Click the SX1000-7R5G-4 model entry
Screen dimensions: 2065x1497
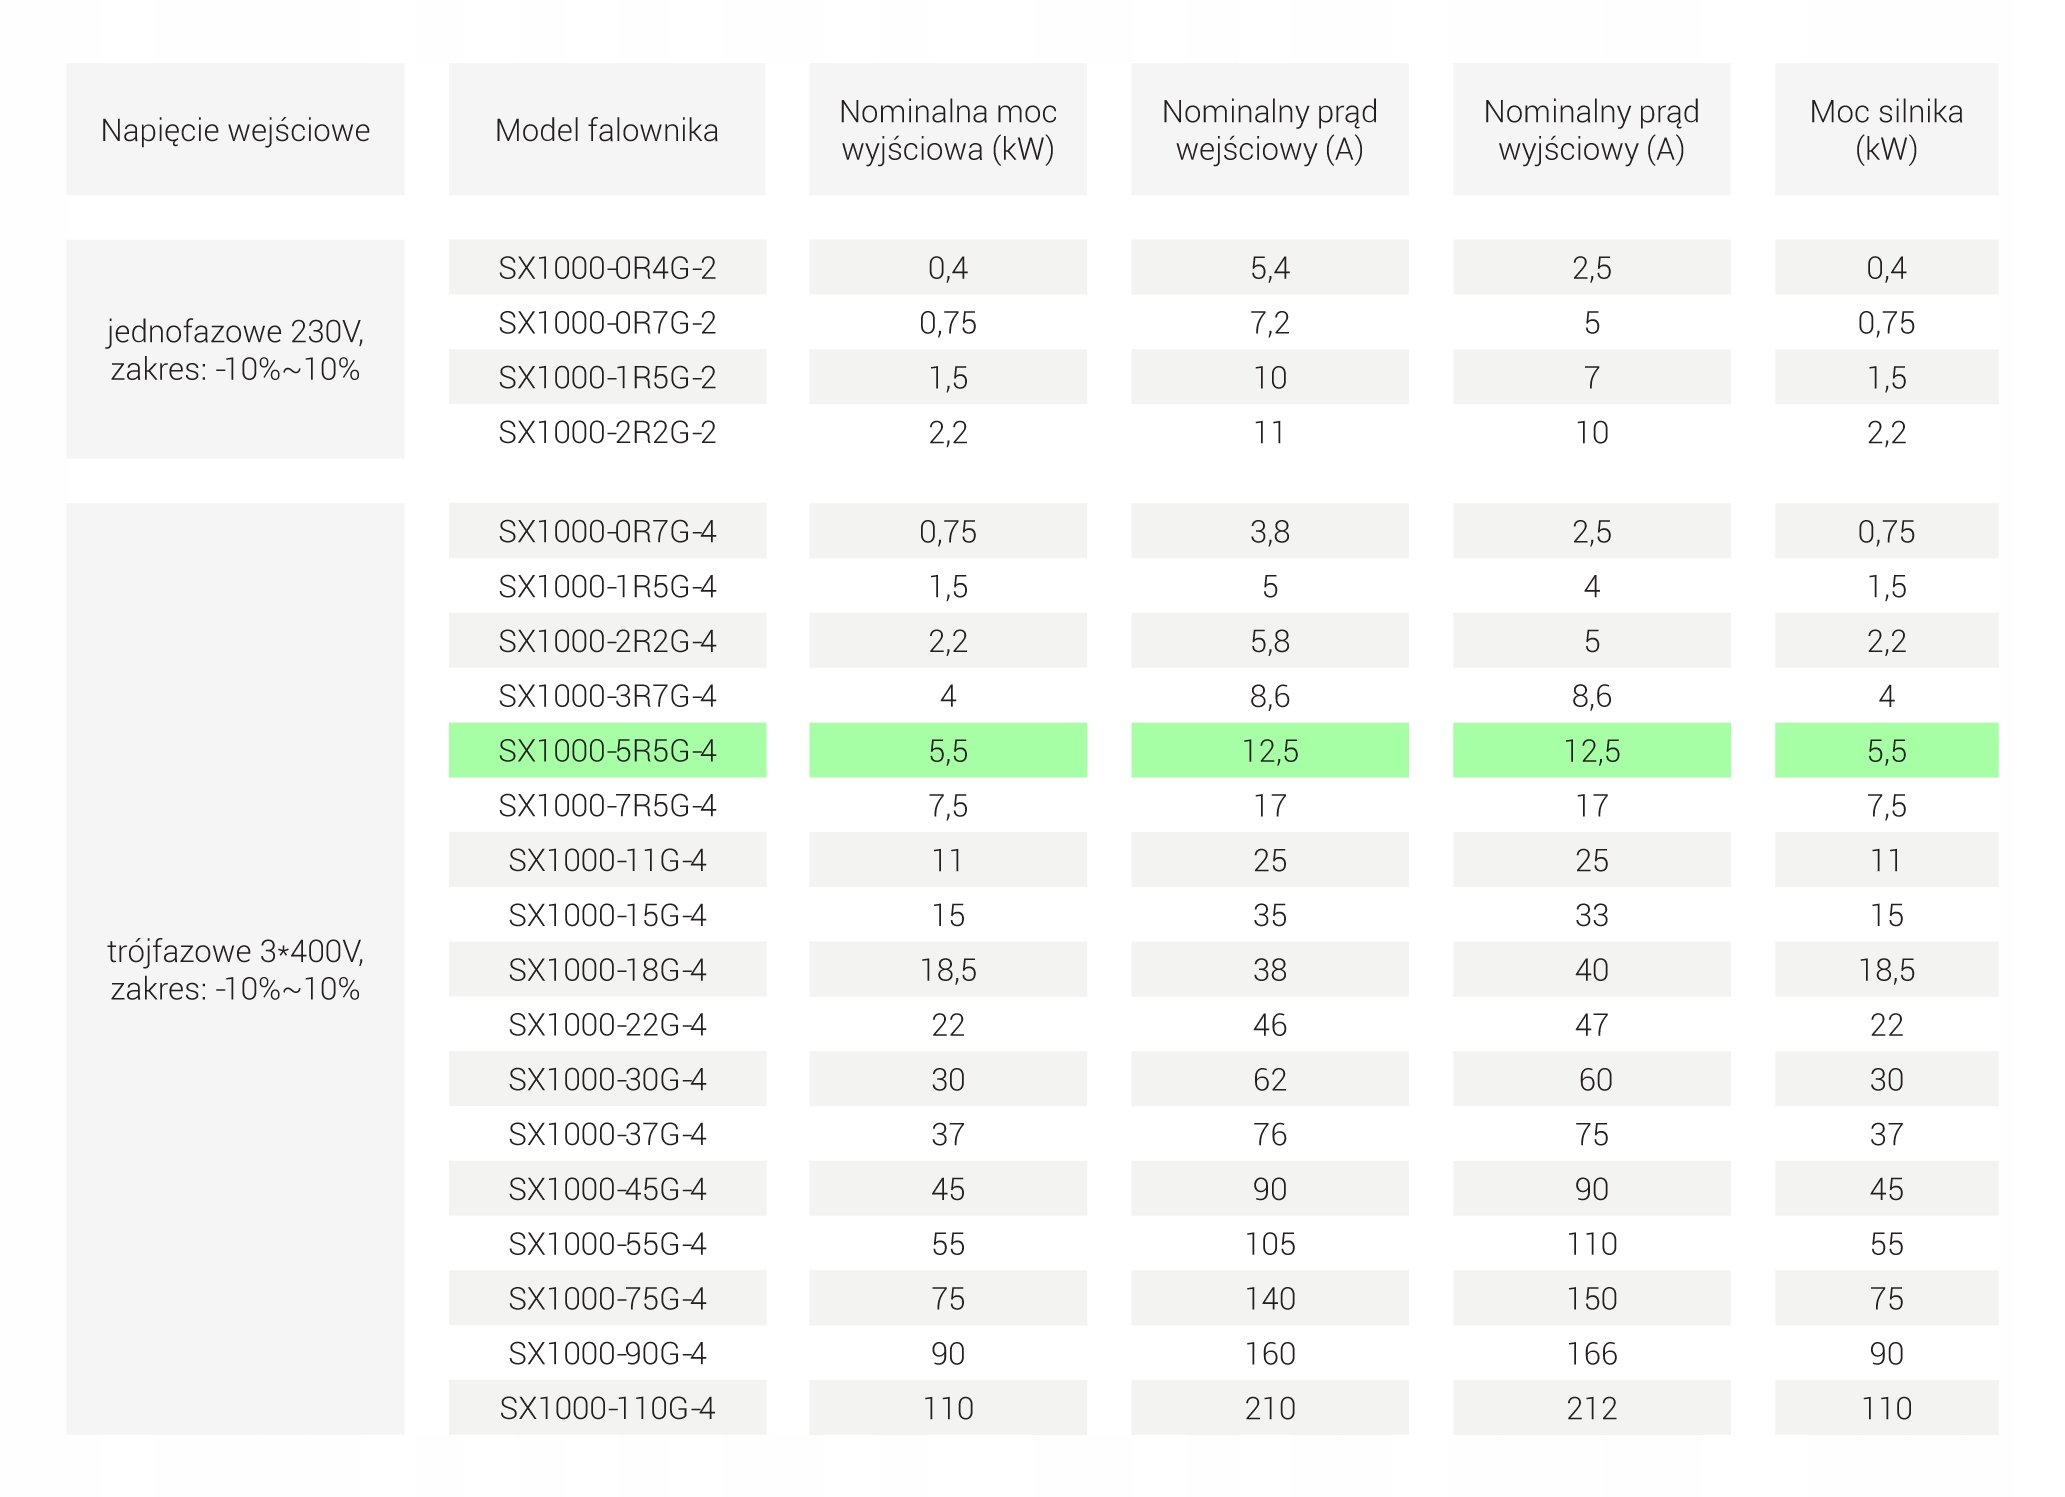(607, 805)
